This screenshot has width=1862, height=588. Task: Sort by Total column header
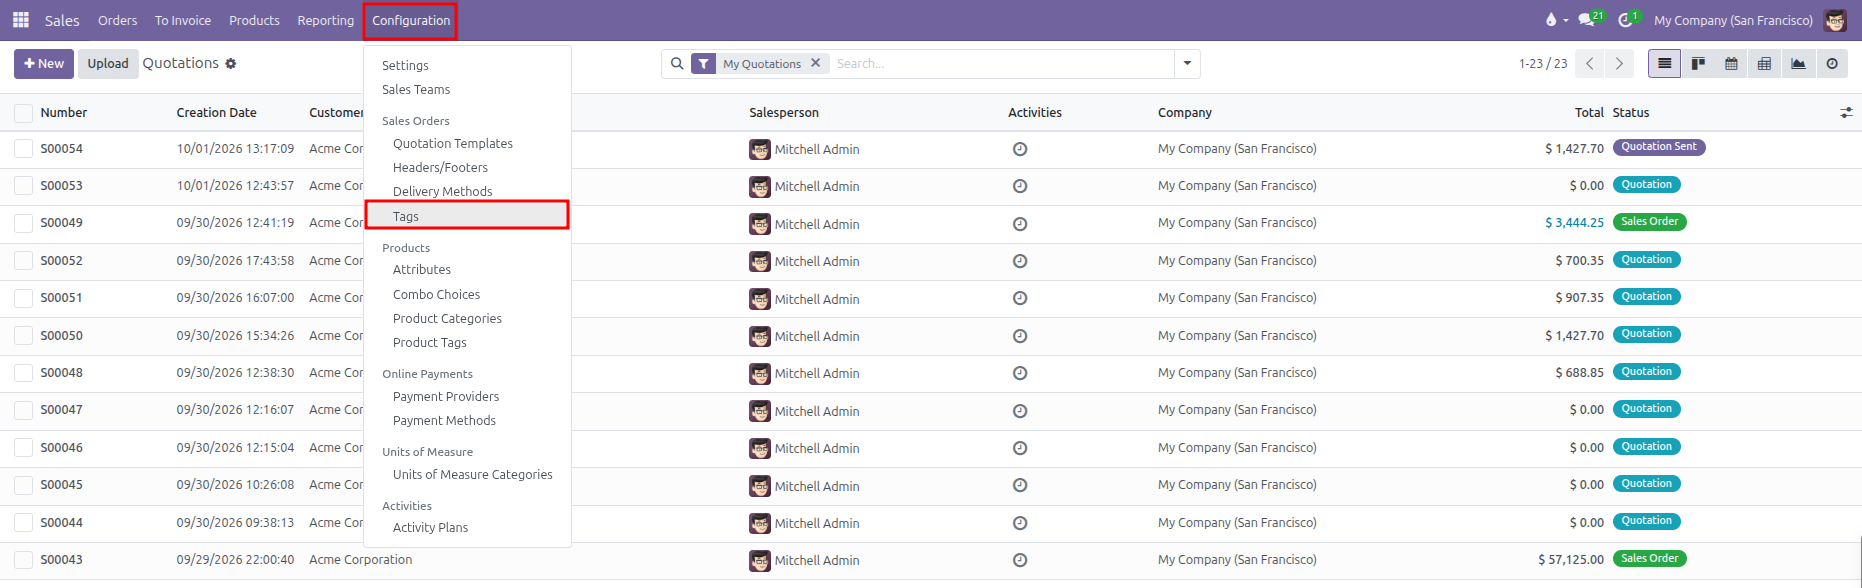(x=1589, y=113)
